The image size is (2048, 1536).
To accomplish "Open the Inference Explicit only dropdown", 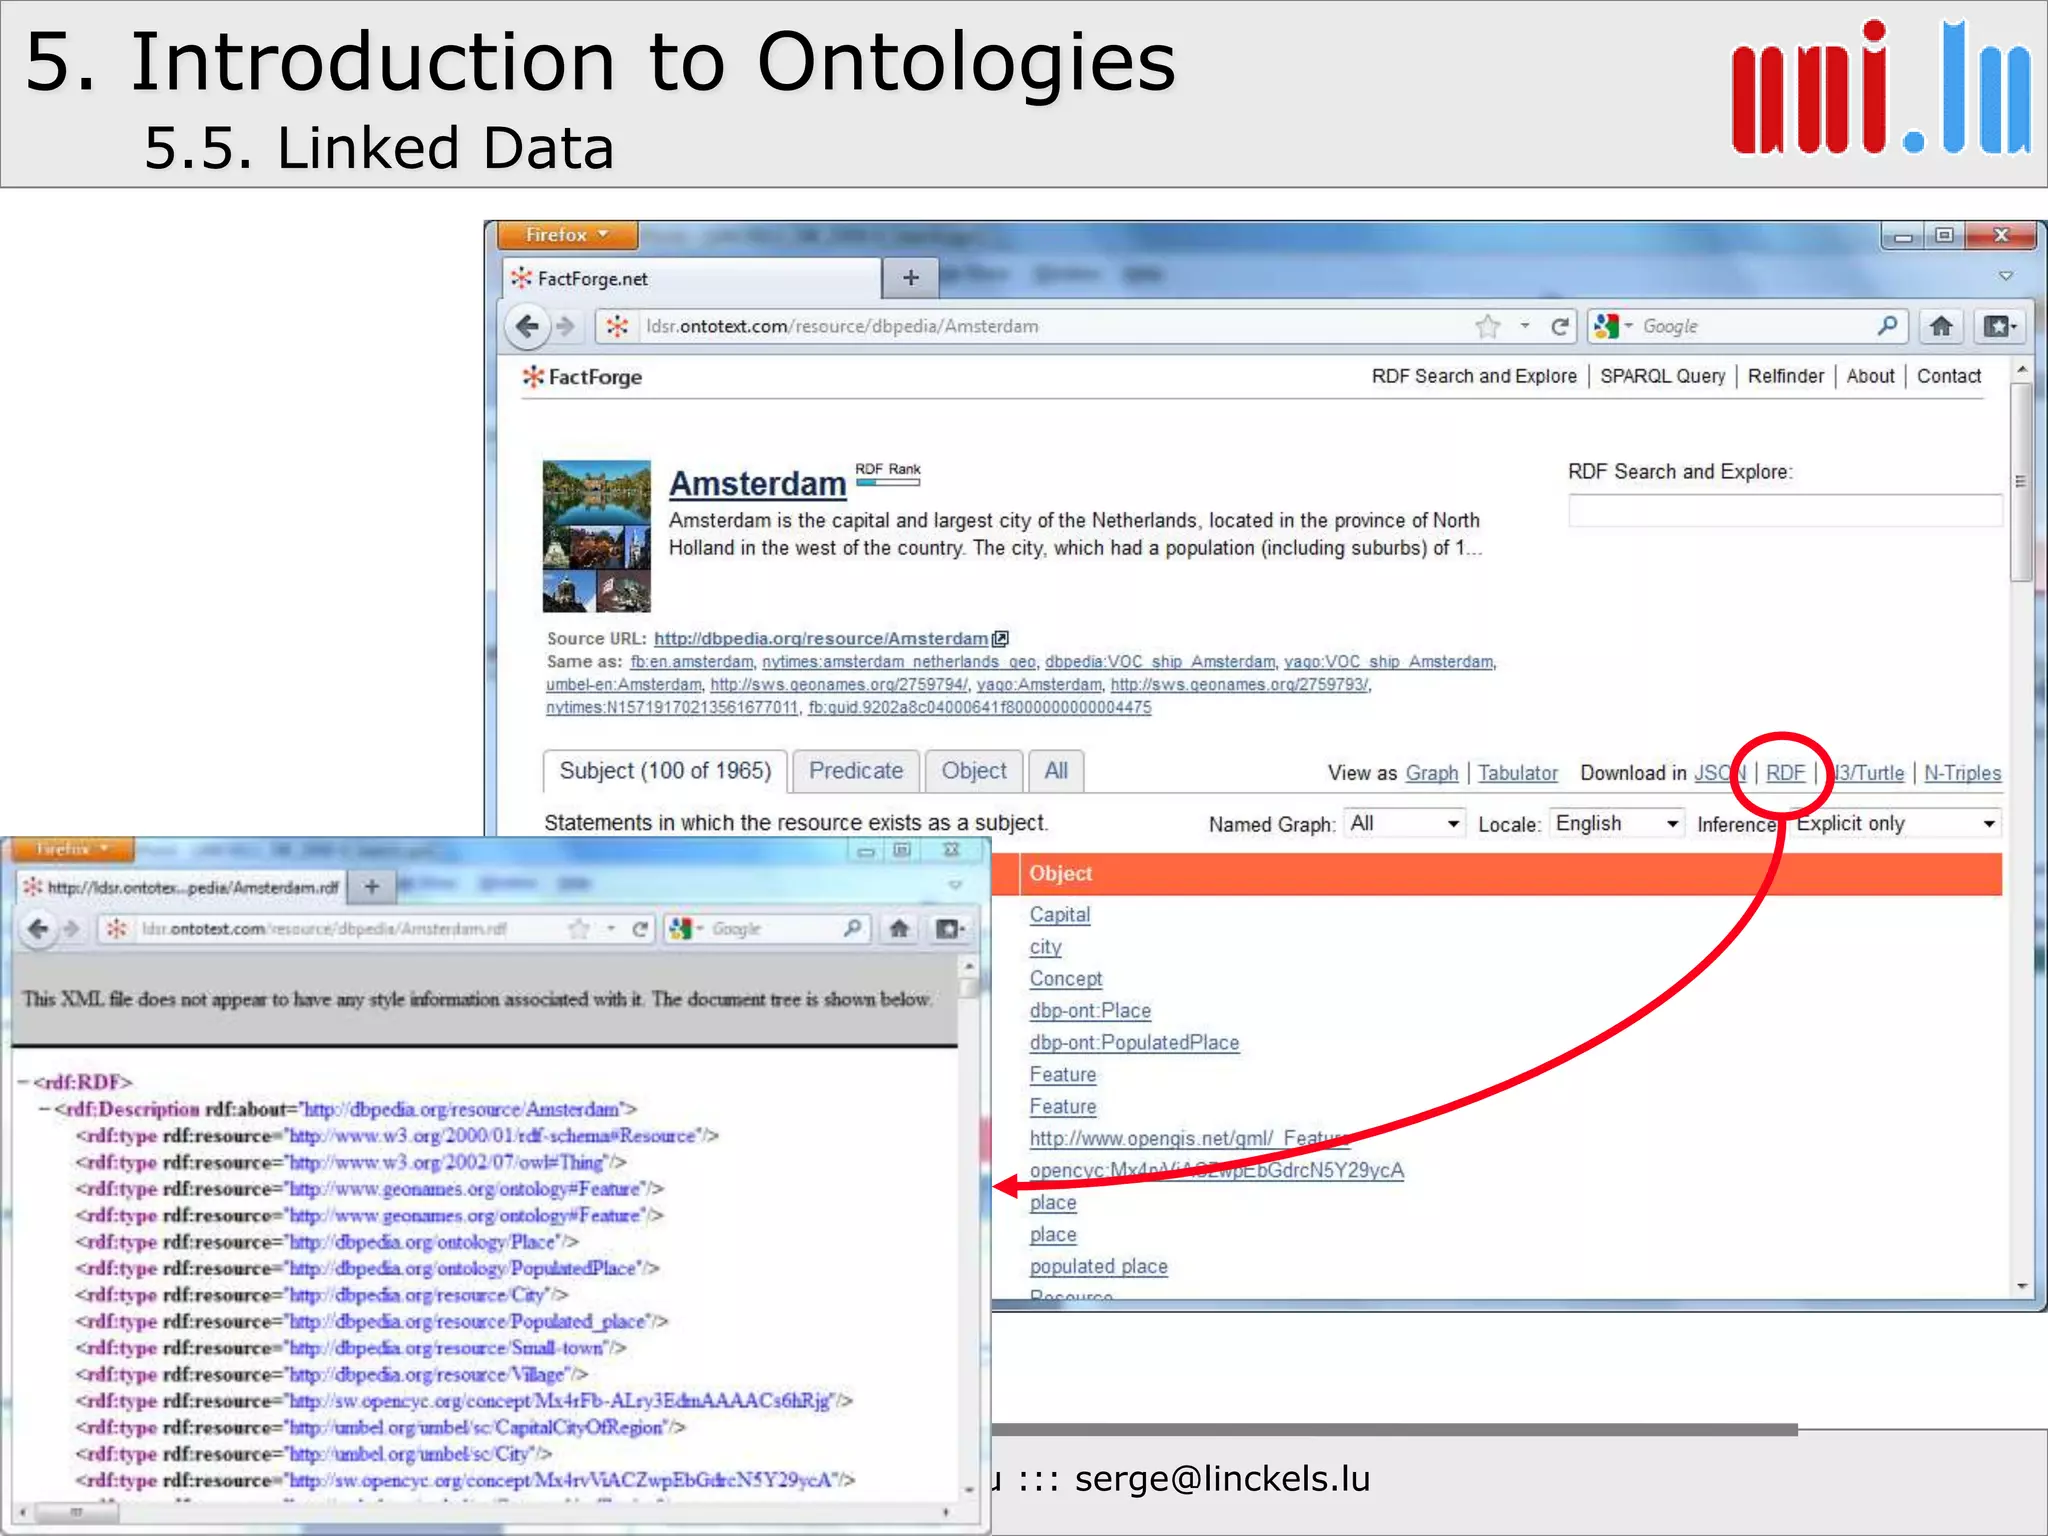I will 1895,824.
